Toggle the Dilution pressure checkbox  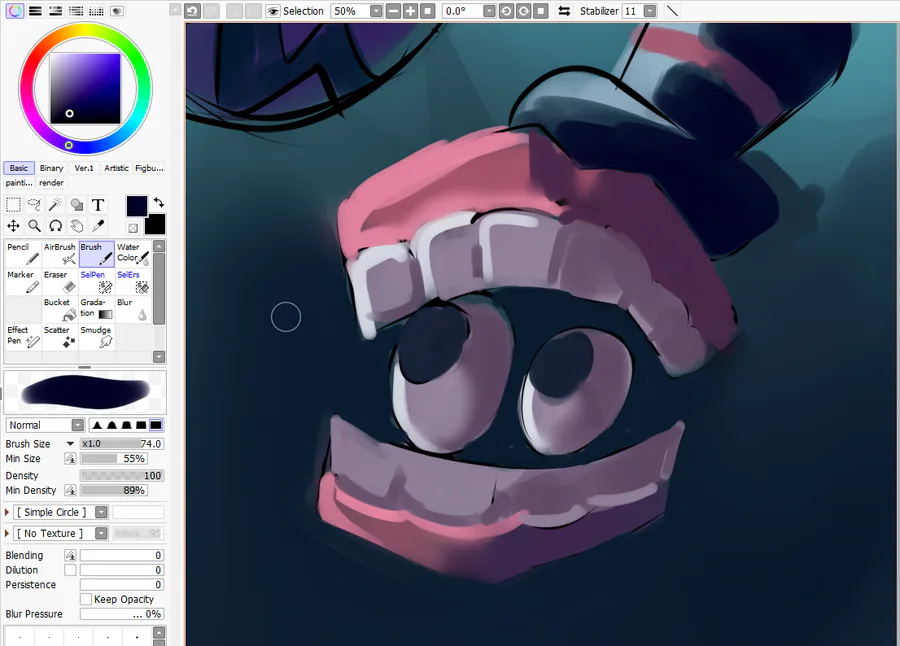pyautogui.click(x=70, y=570)
